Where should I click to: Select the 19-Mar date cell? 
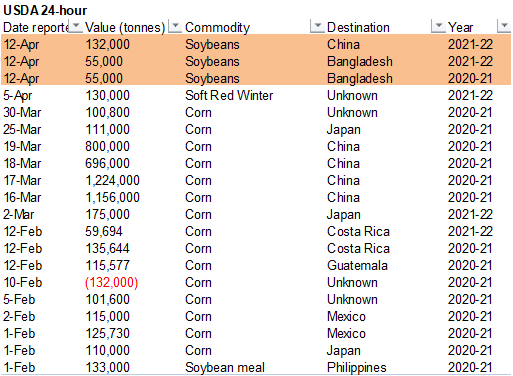22,147
